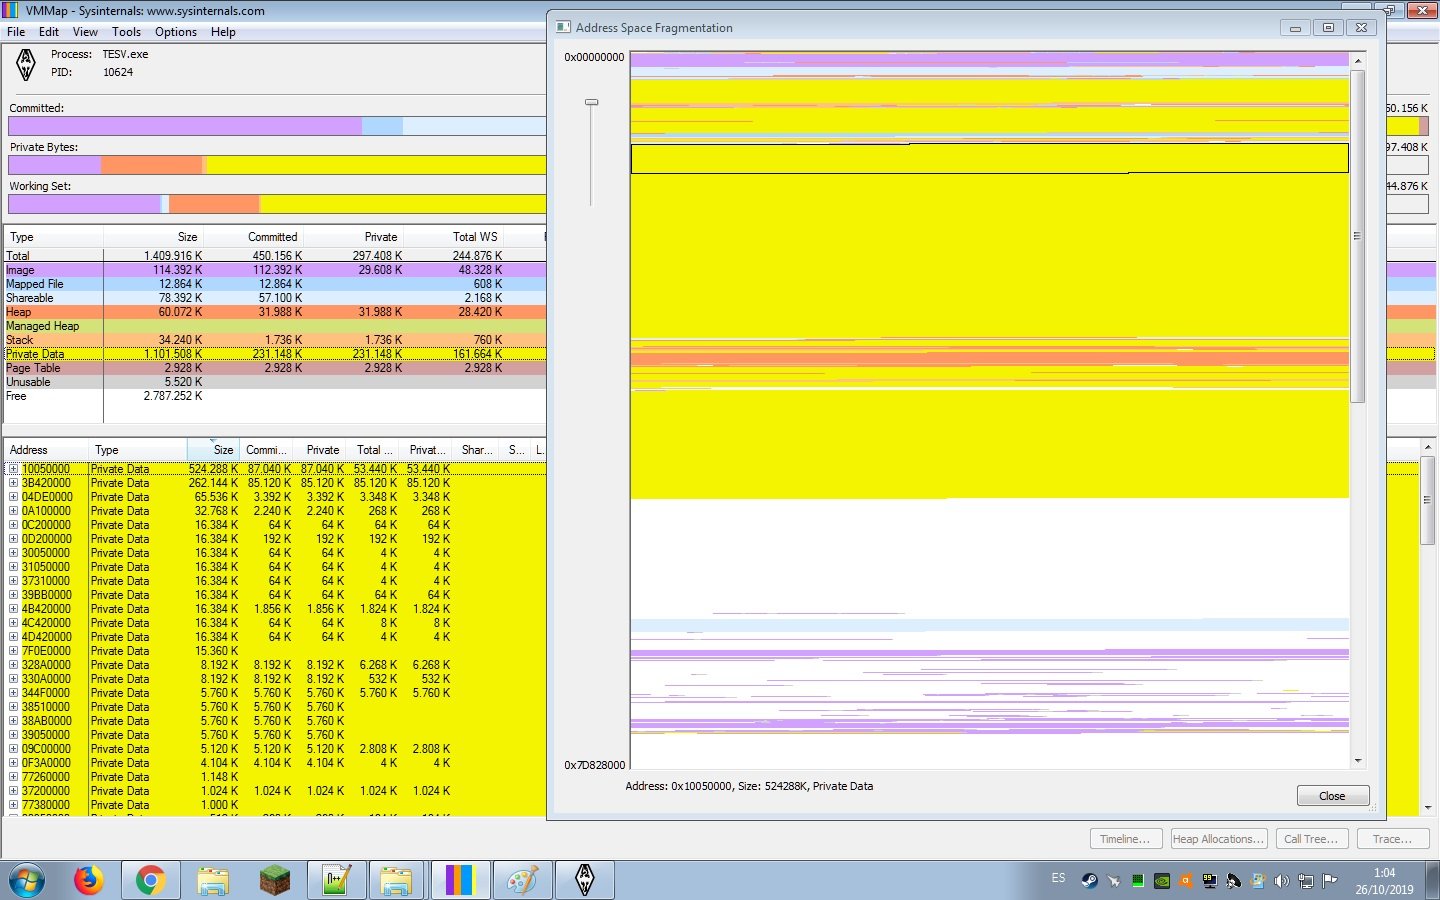
Task: Select the Page Table summary row
Action: (x=275, y=368)
